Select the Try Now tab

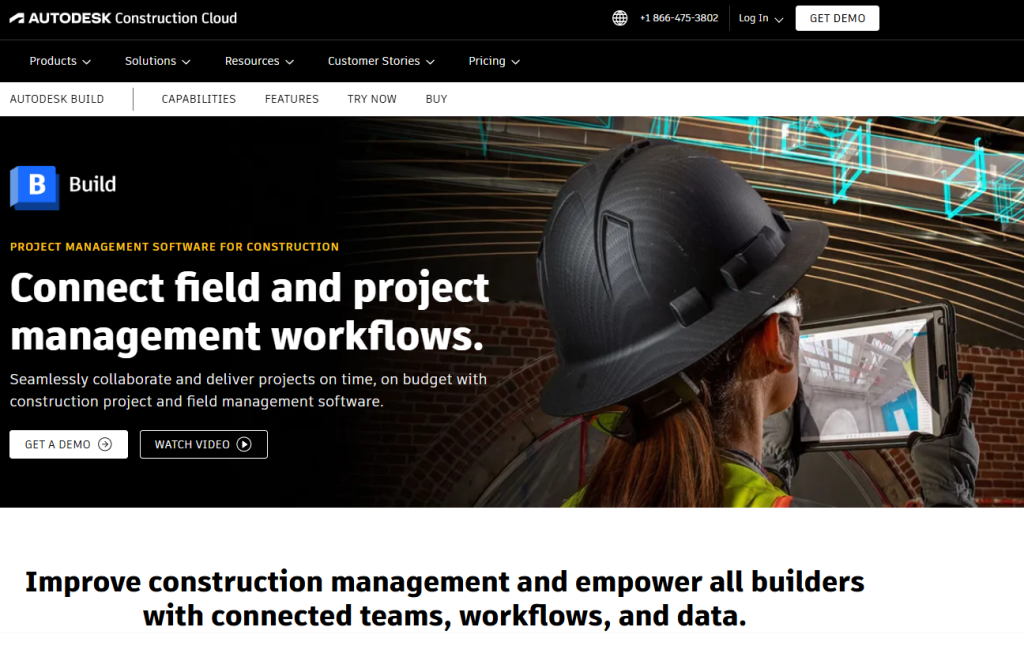click(372, 99)
